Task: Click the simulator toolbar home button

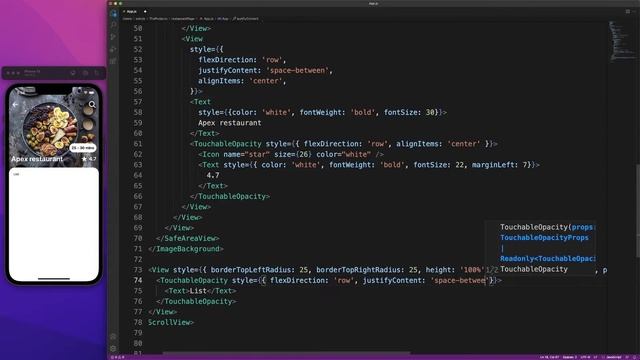Action: click(73, 73)
